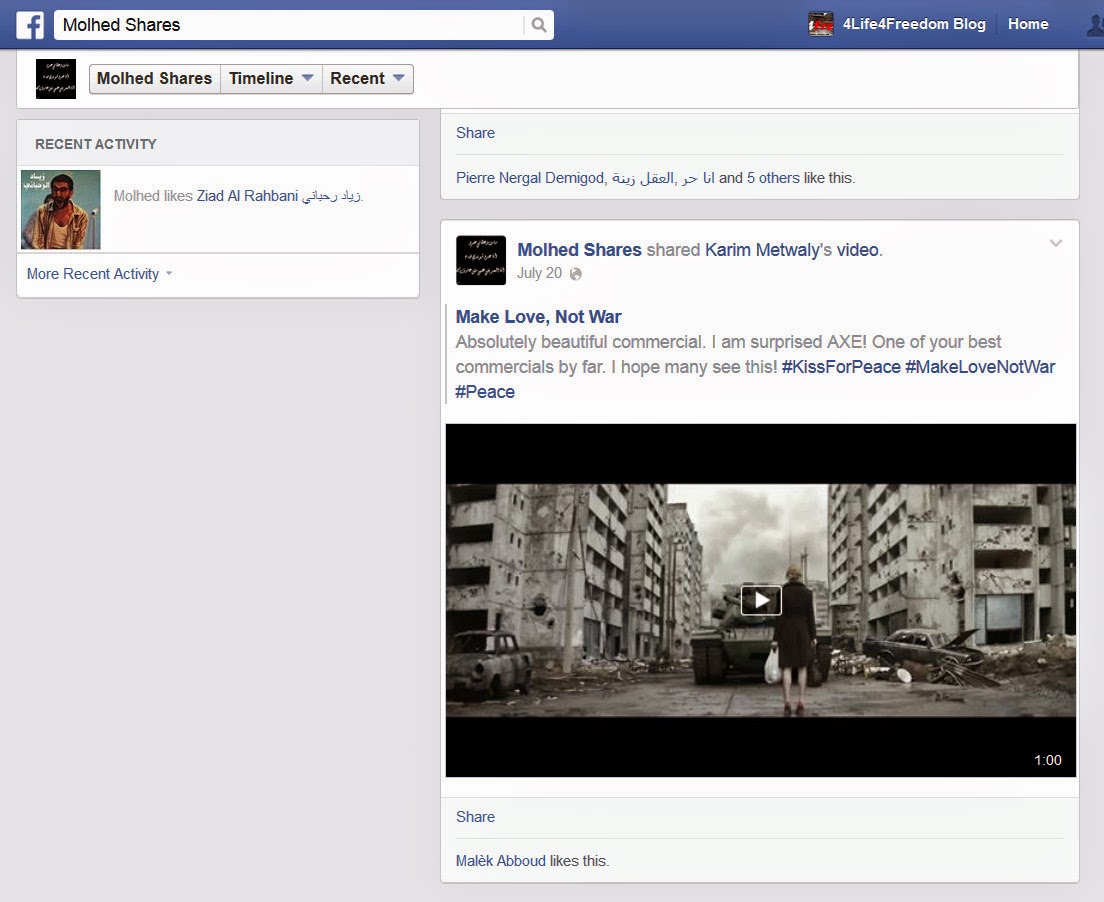
Task: Click the #MakeLoveNotWar hashtag
Action: coord(980,367)
